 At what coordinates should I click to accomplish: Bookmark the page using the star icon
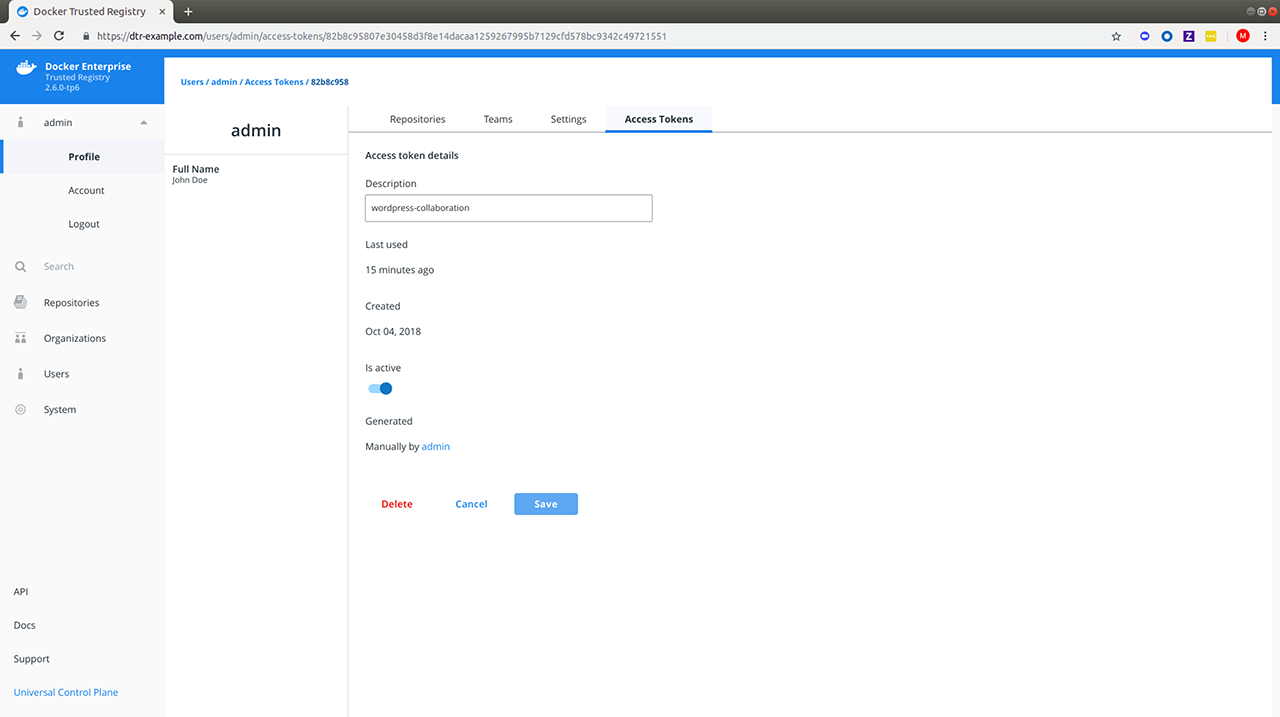1116,35
